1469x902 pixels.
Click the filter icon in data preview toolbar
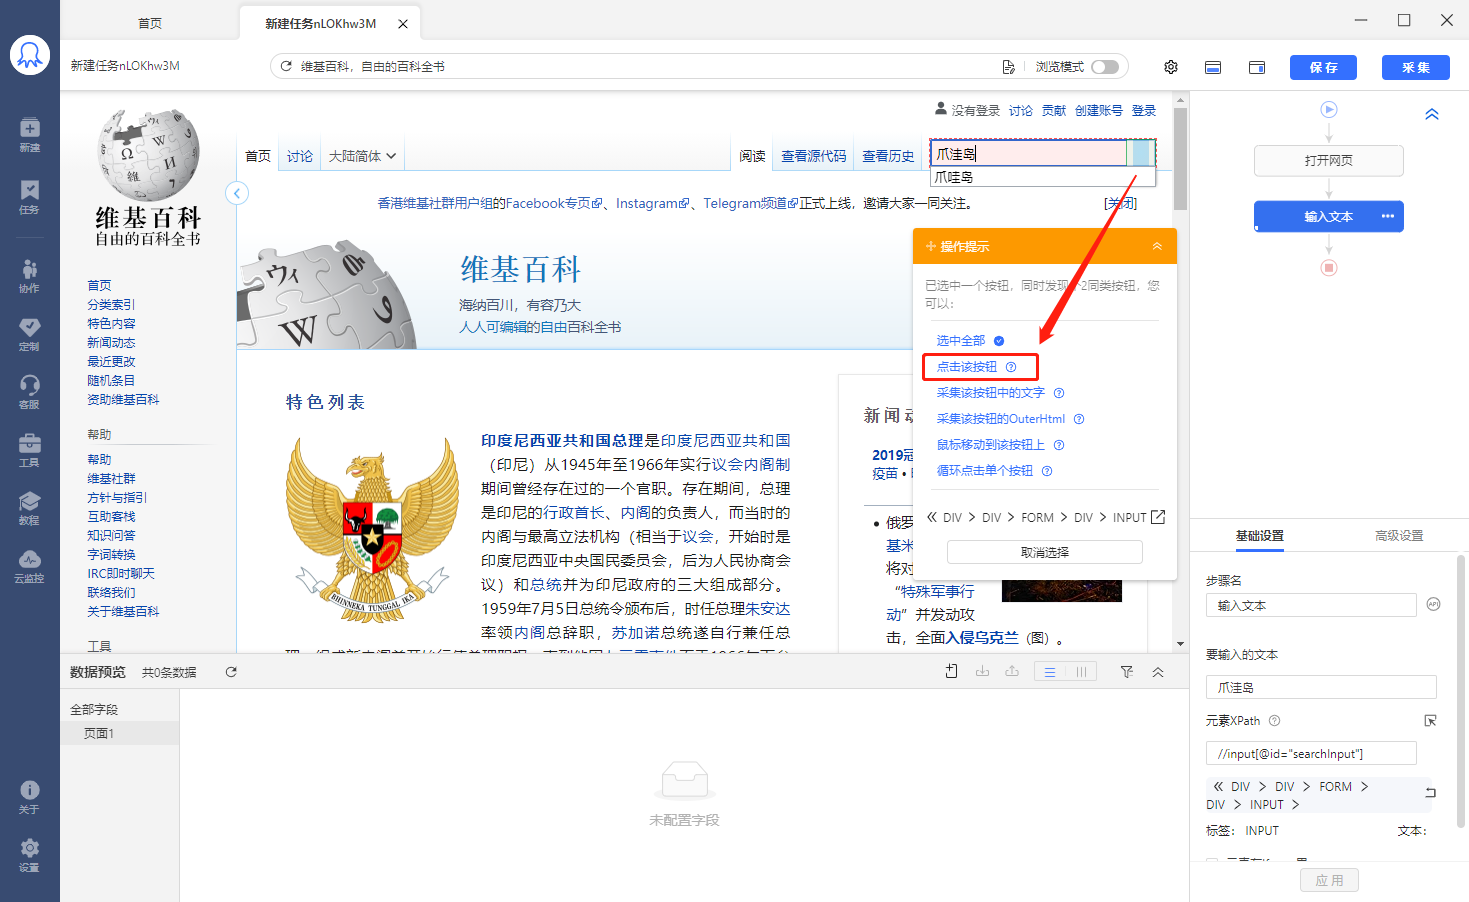pos(1127,672)
